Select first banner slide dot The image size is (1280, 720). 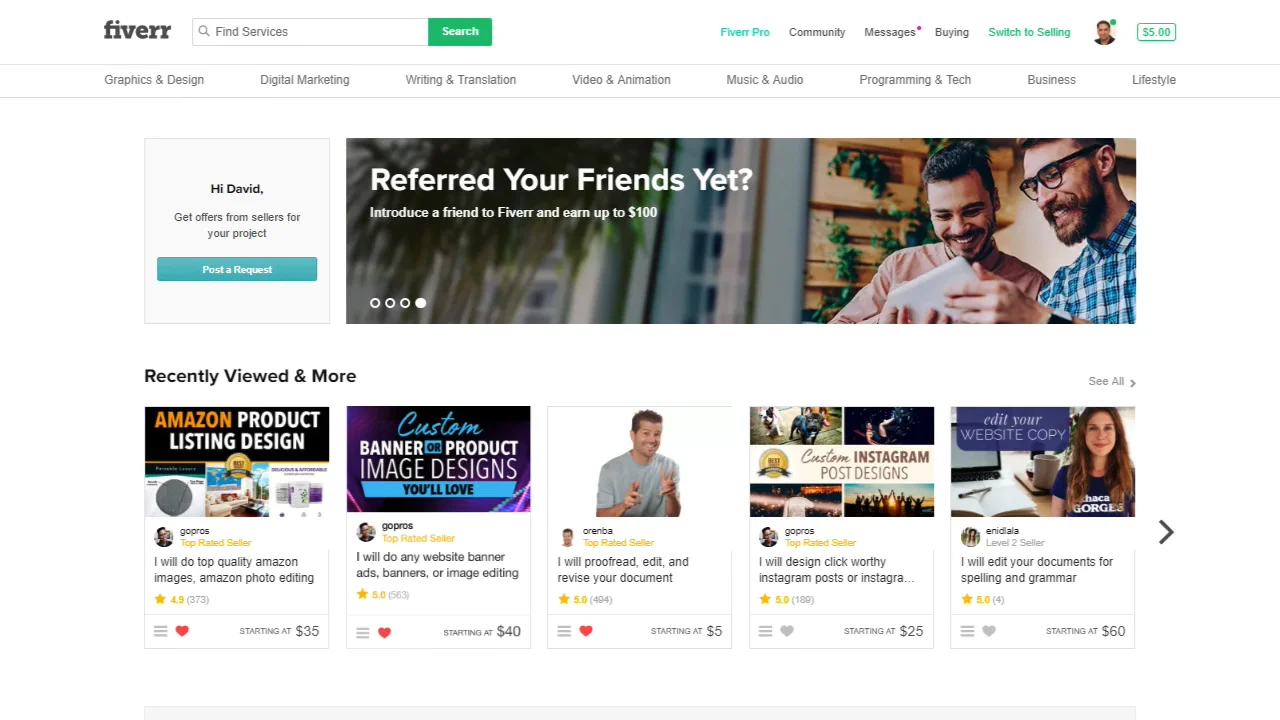pos(375,303)
